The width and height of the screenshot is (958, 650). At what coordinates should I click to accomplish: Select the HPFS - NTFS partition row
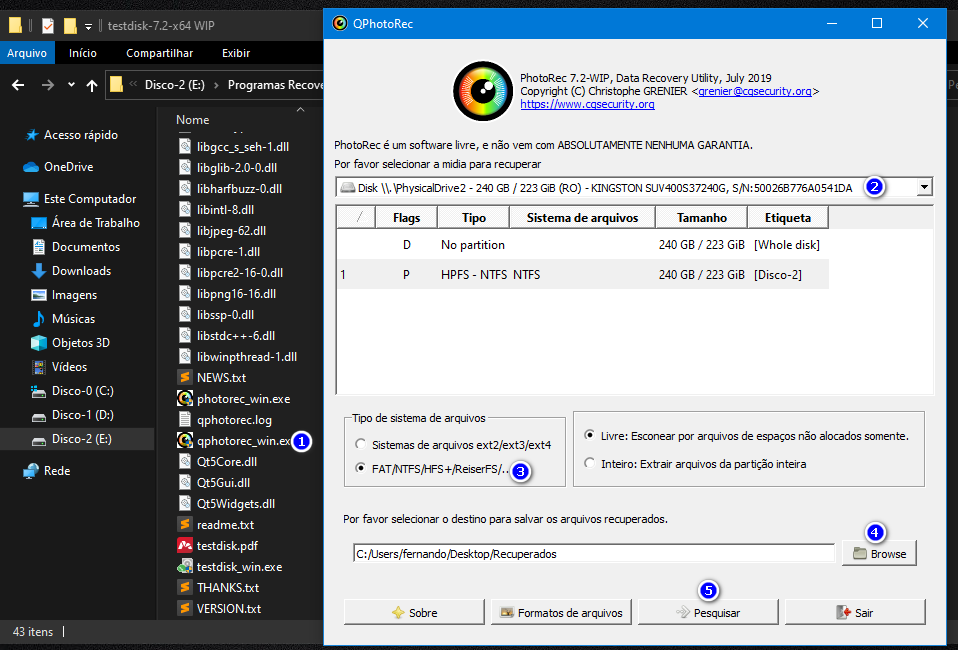(x=583, y=274)
